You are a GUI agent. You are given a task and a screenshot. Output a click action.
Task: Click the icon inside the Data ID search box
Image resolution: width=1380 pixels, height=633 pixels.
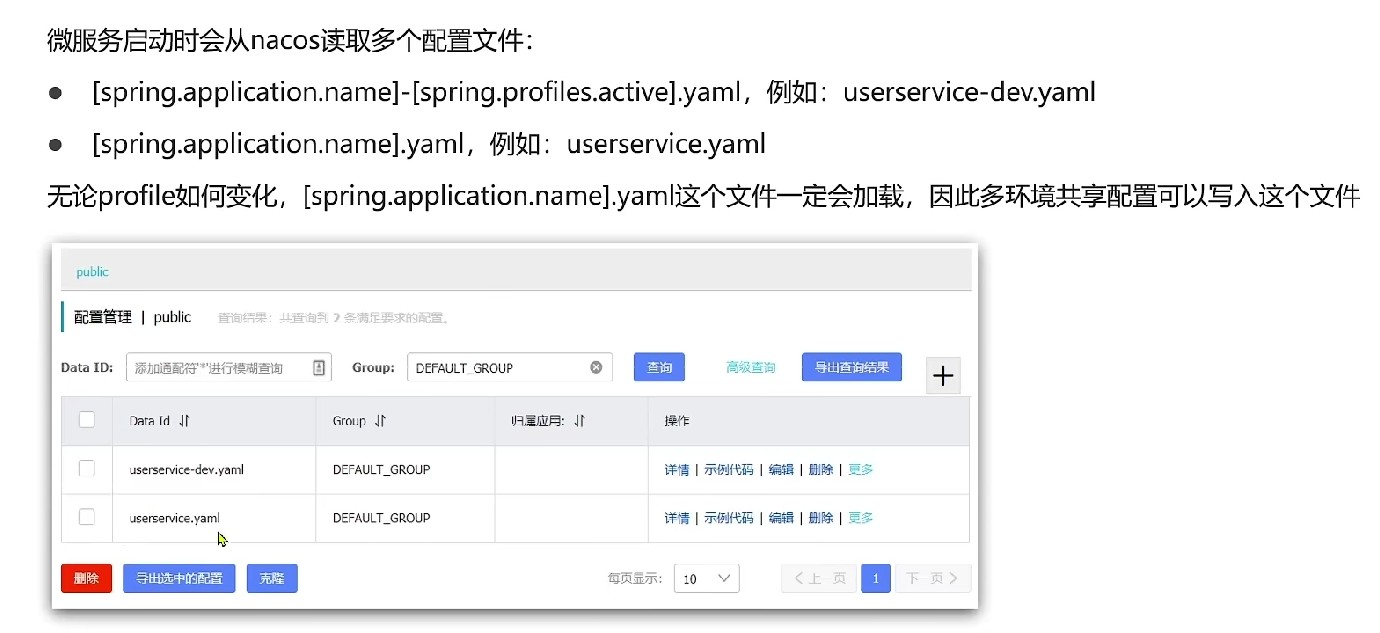(319, 367)
